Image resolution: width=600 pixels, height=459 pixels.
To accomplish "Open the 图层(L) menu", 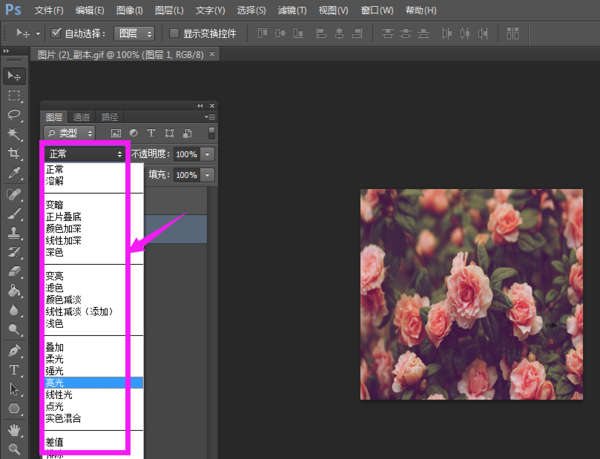I will (169, 10).
